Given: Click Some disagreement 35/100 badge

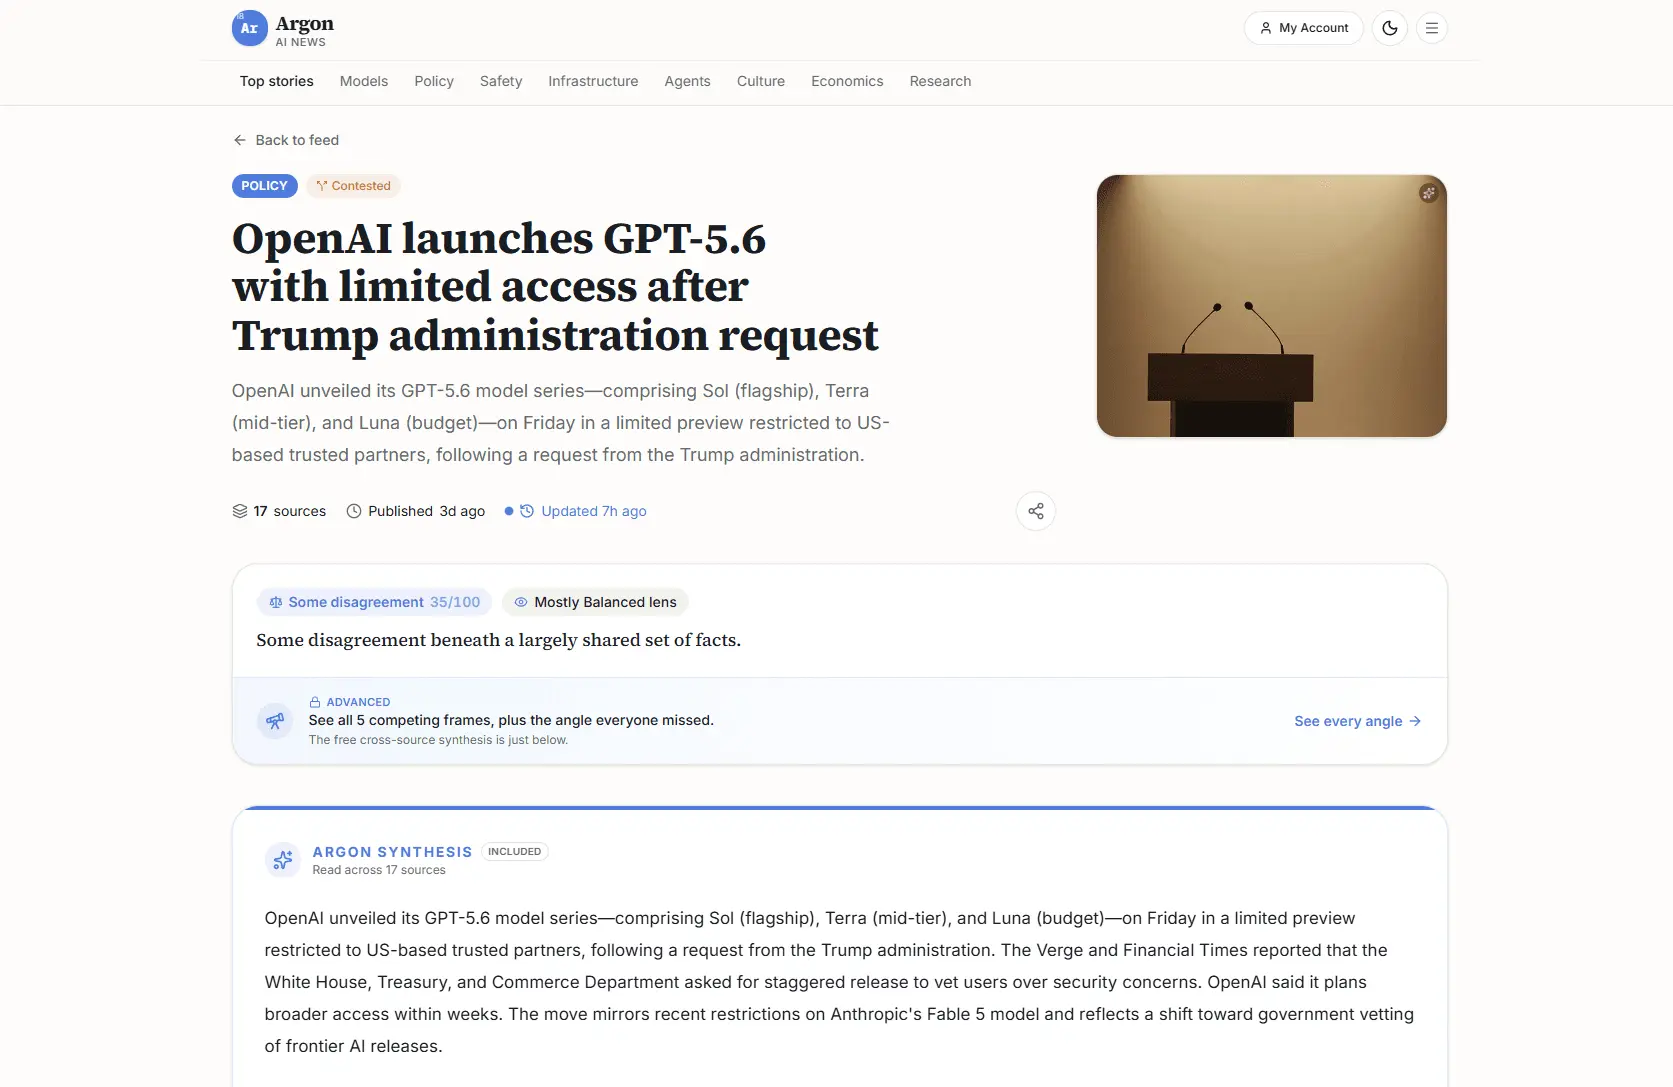Looking at the screenshot, I should (x=374, y=602).
